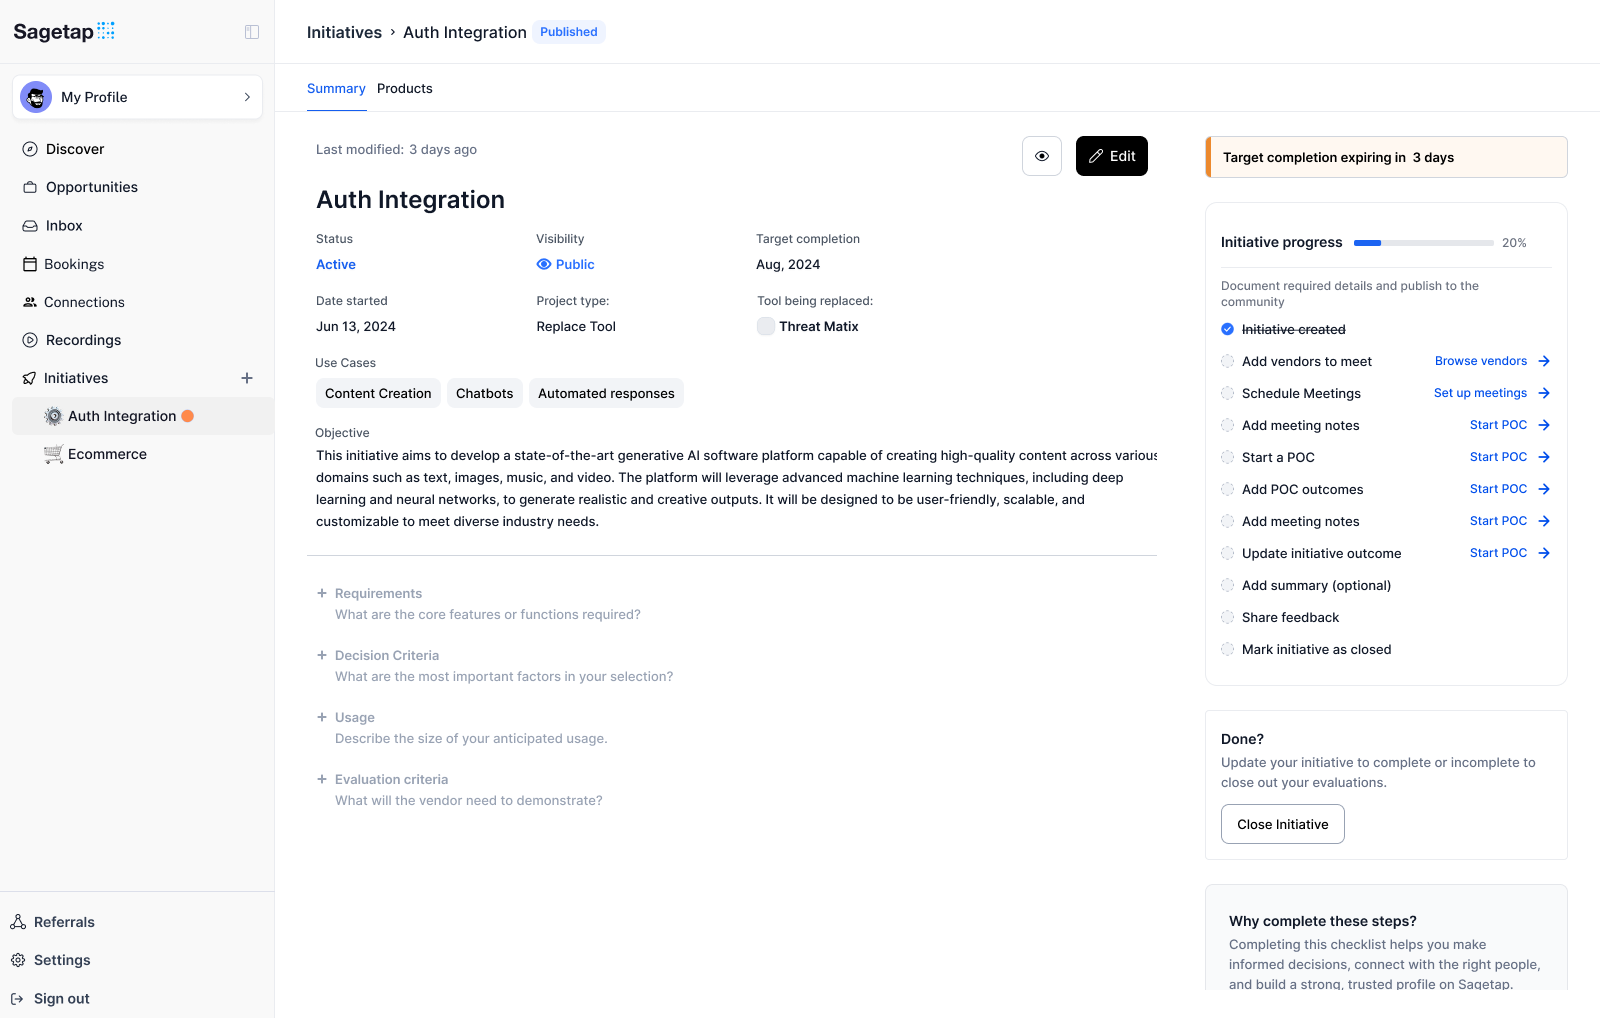The width and height of the screenshot is (1600, 1018).
Task: Click the plus icon beside Initiatives
Action: (x=247, y=378)
